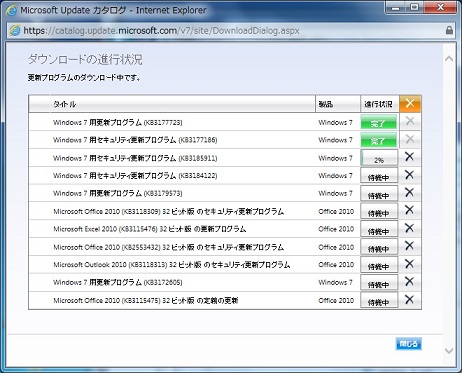Cancel download of KB3185911 update
The image size is (462, 373).
pyautogui.click(x=409, y=157)
